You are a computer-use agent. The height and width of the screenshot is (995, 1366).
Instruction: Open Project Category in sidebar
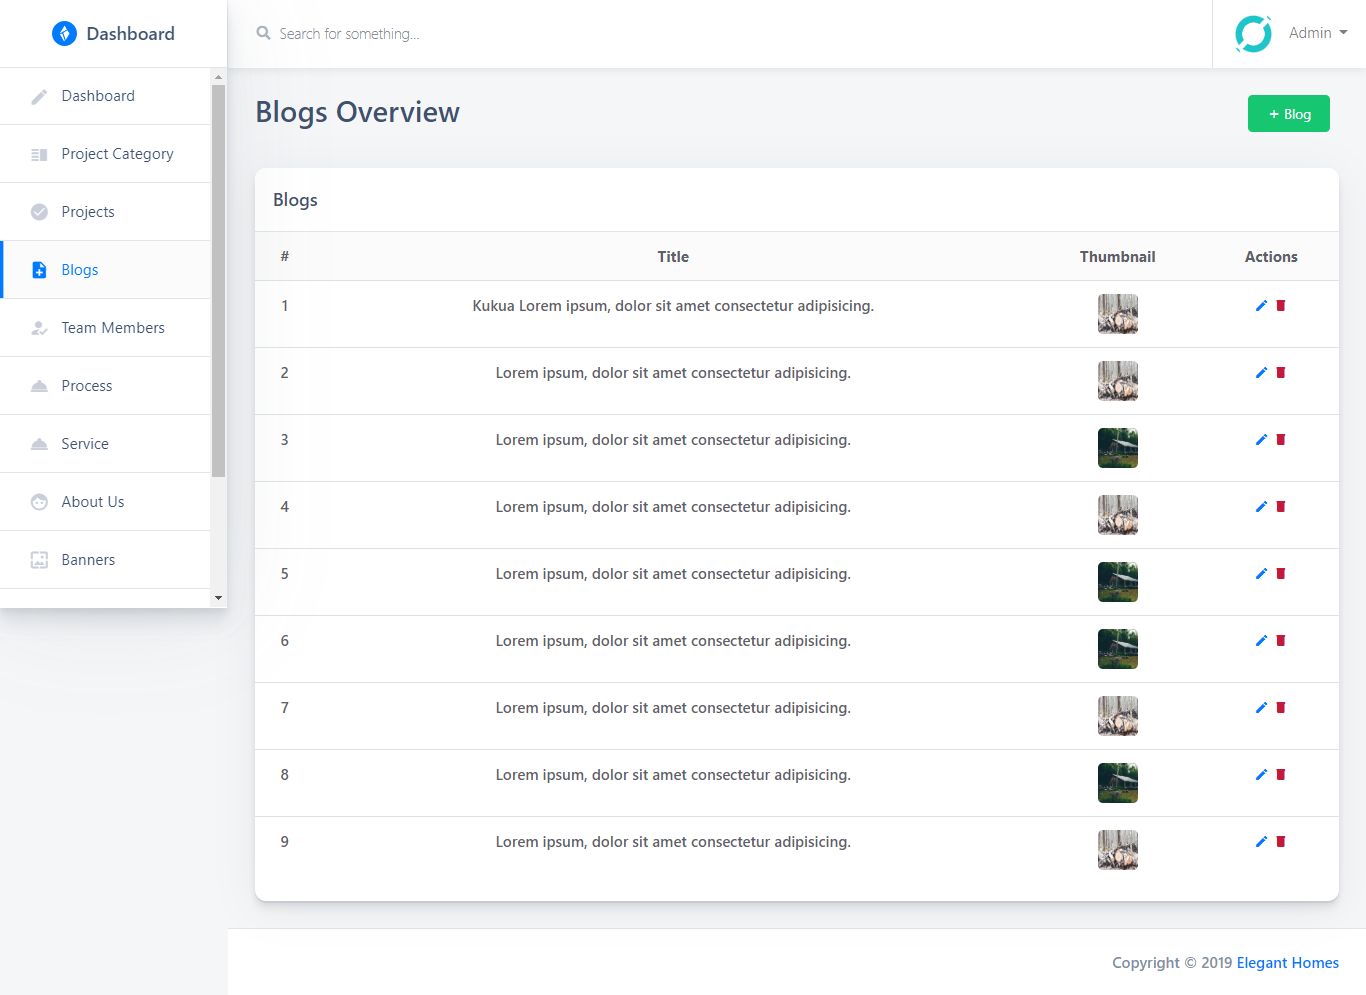pyautogui.click(x=117, y=154)
